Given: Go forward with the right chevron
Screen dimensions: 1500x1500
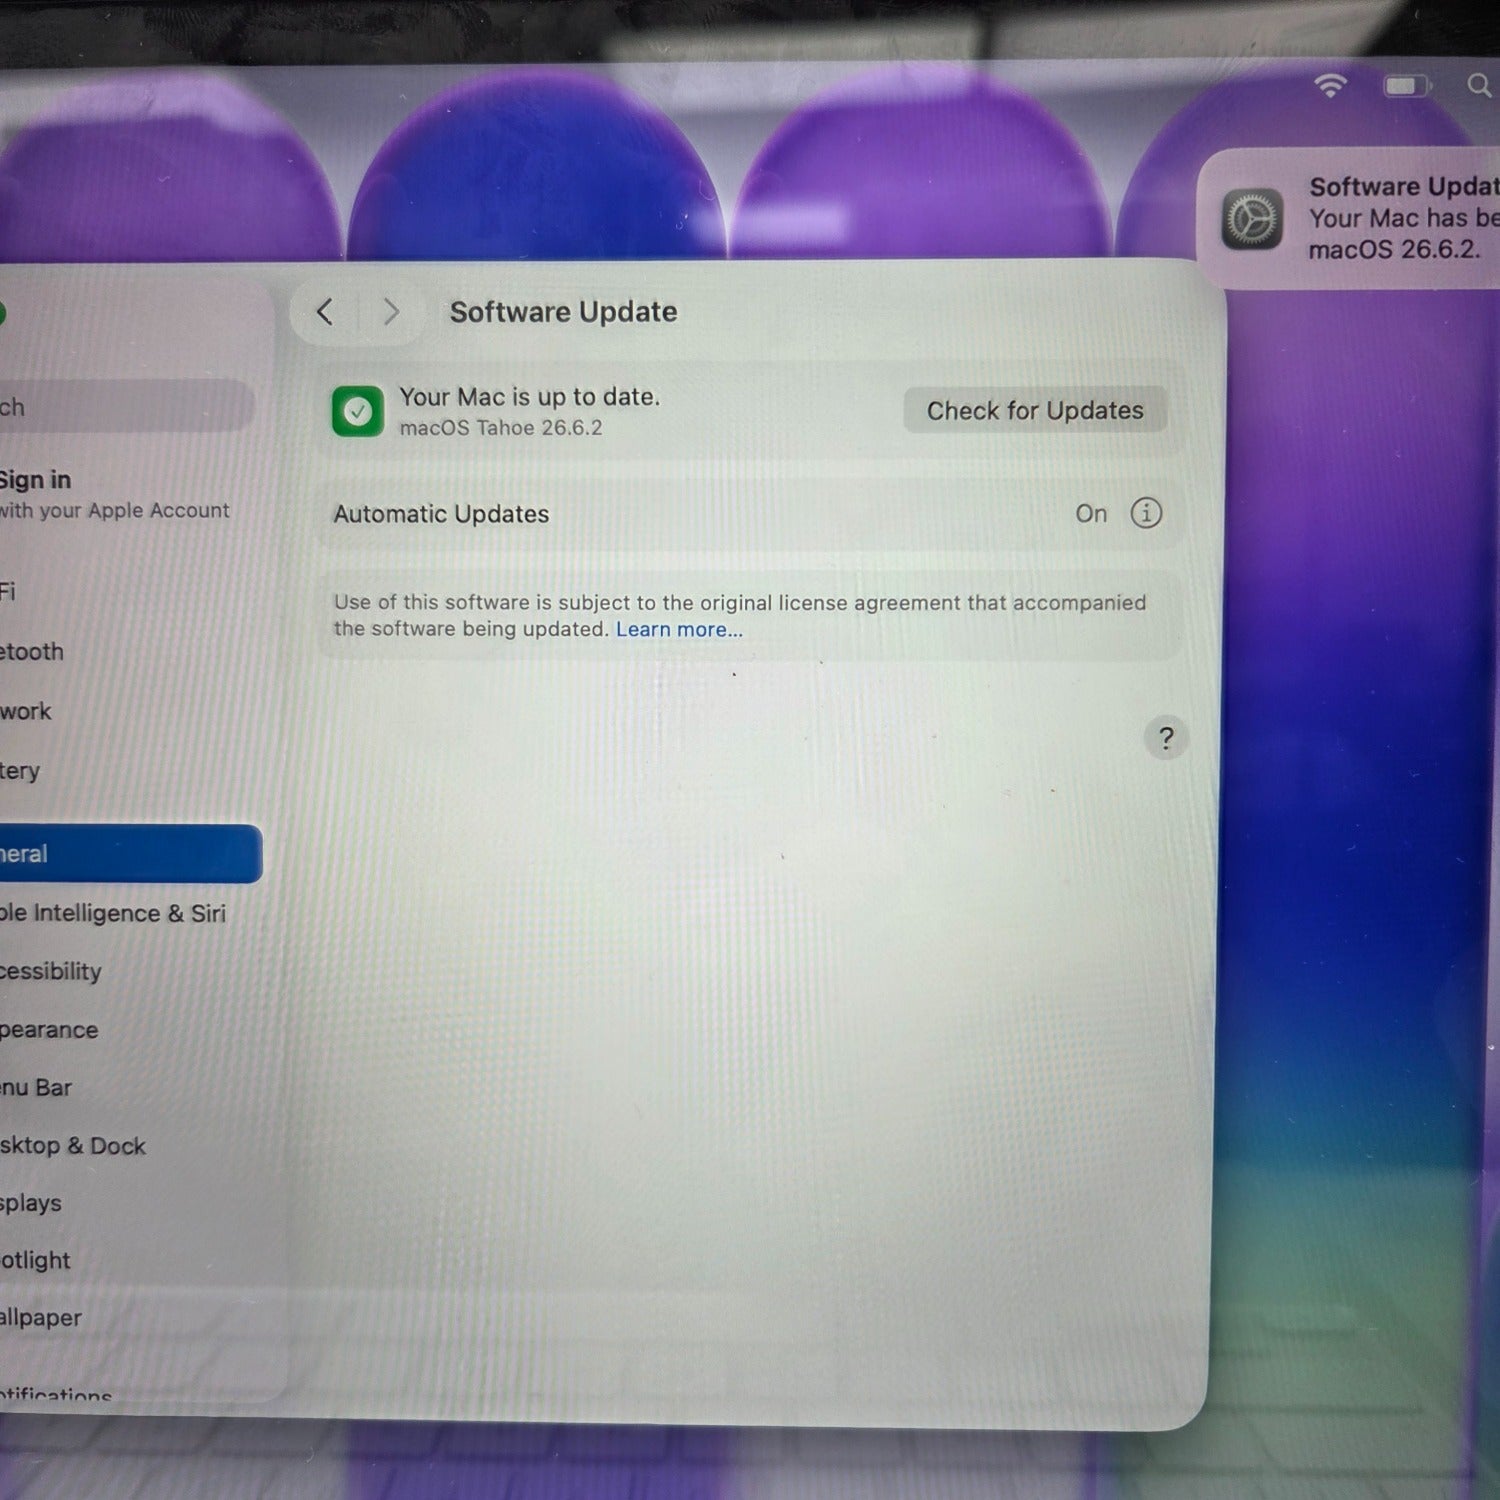Looking at the screenshot, I should pyautogui.click(x=391, y=312).
